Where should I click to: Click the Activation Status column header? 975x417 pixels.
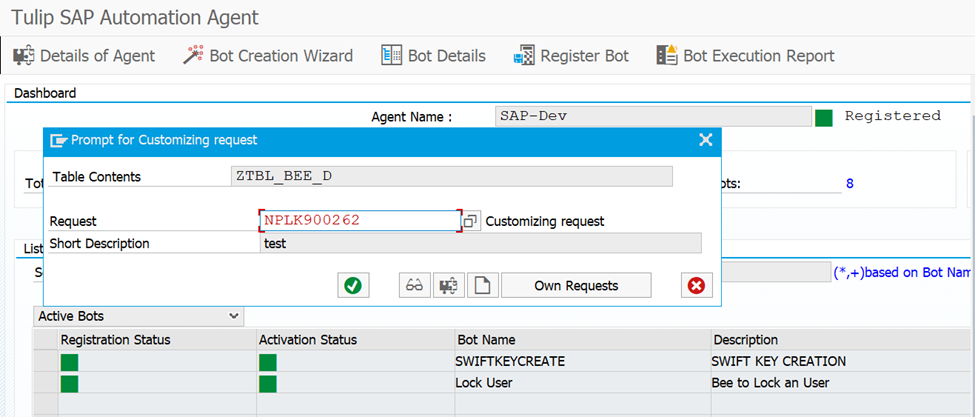(356, 340)
